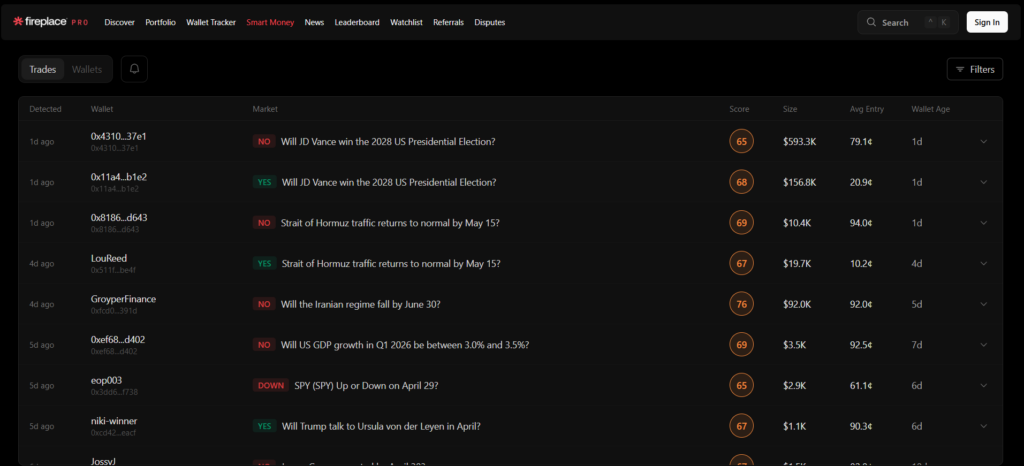Open 'SPY (SPY) Up or Down on April 29?'

[366, 386]
